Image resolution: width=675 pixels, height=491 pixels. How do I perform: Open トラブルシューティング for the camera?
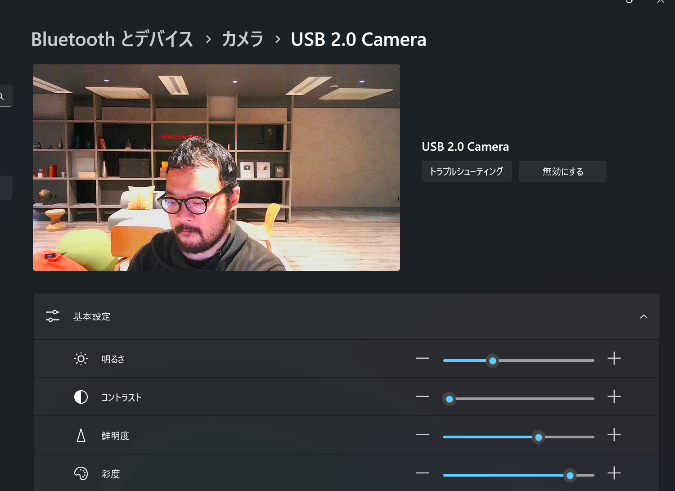pos(467,172)
